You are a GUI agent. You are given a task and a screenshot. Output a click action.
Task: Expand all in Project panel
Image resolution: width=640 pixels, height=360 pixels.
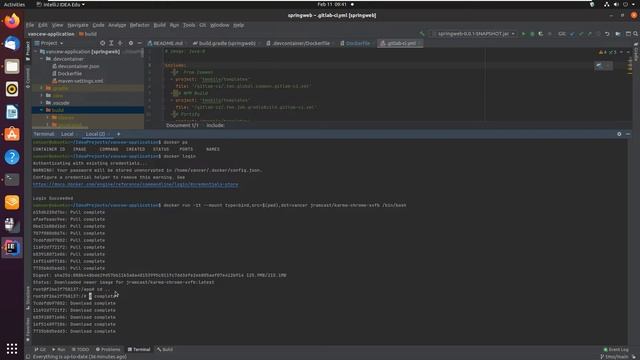[x=111, y=43]
